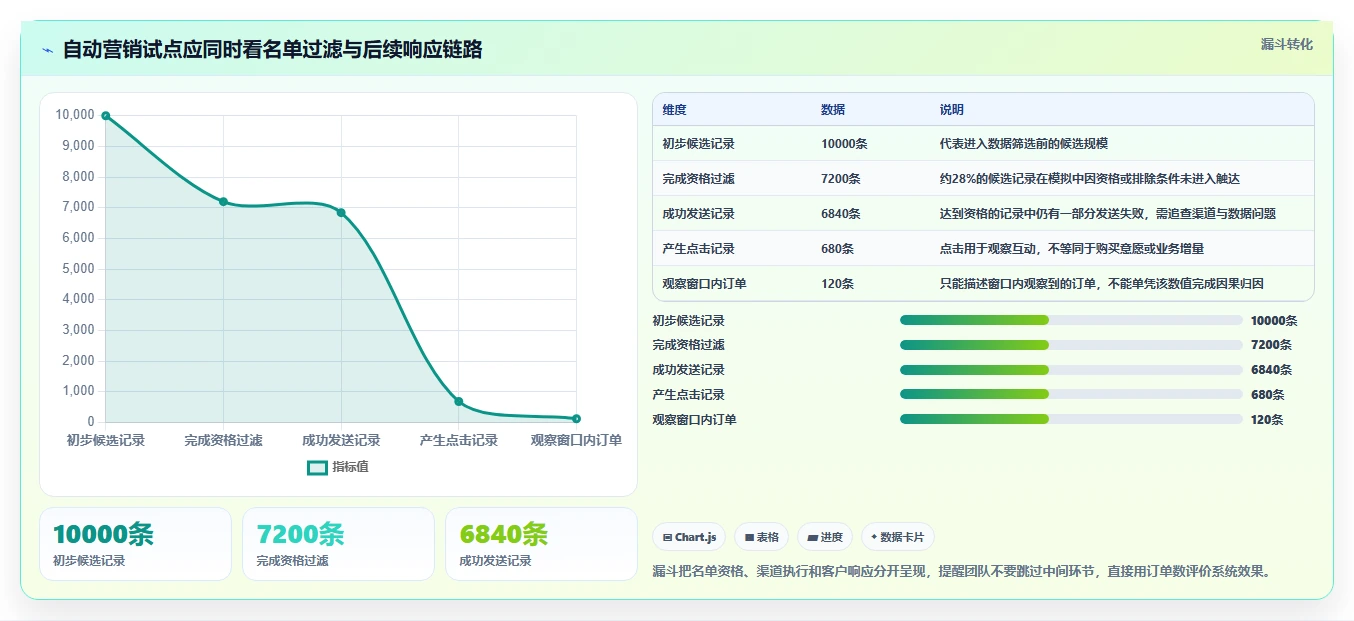1354x621 pixels.
Task: Click the chart data point for 观察窗口内订单
Action: point(577,418)
